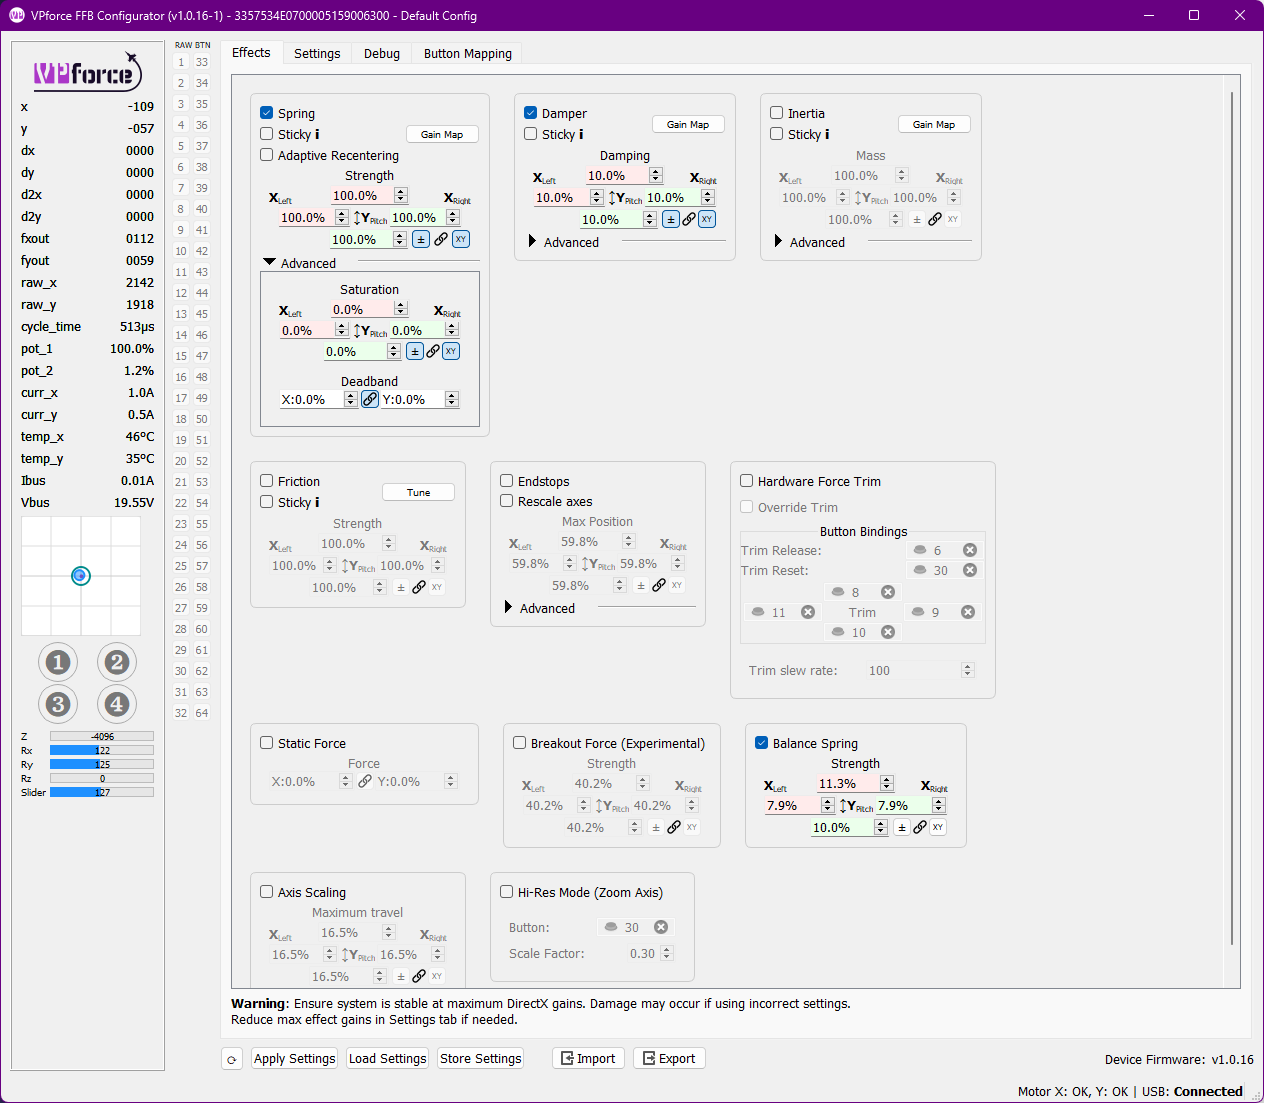Click the refresh icon beside Apply Settings

coord(232,1059)
